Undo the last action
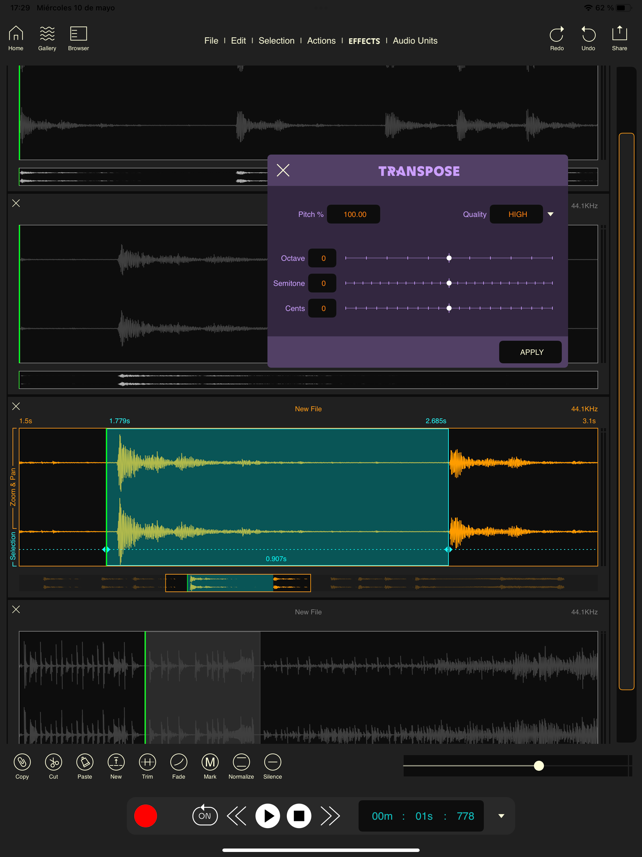642x857 pixels. pyautogui.click(x=588, y=38)
